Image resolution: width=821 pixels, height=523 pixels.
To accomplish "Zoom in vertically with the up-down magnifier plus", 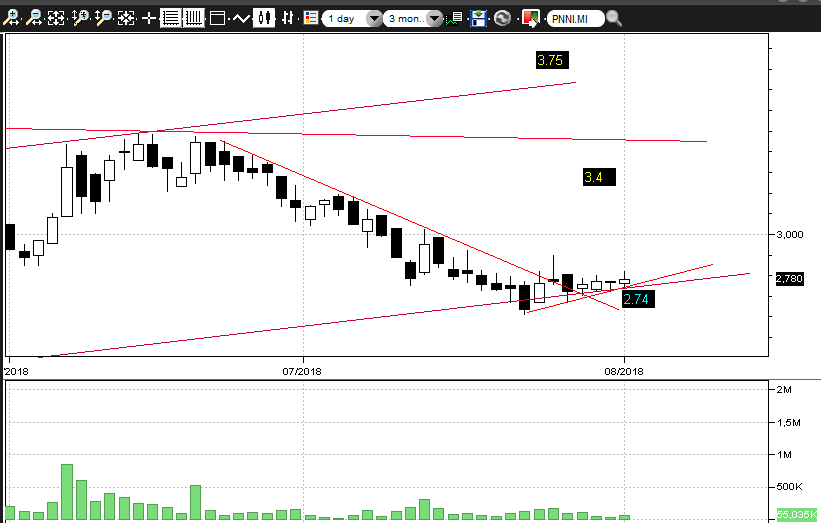I will [x=80, y=18].
